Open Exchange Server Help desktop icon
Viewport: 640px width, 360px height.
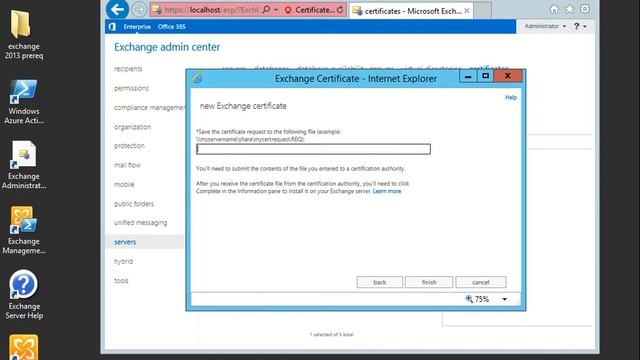coord(23,295)
